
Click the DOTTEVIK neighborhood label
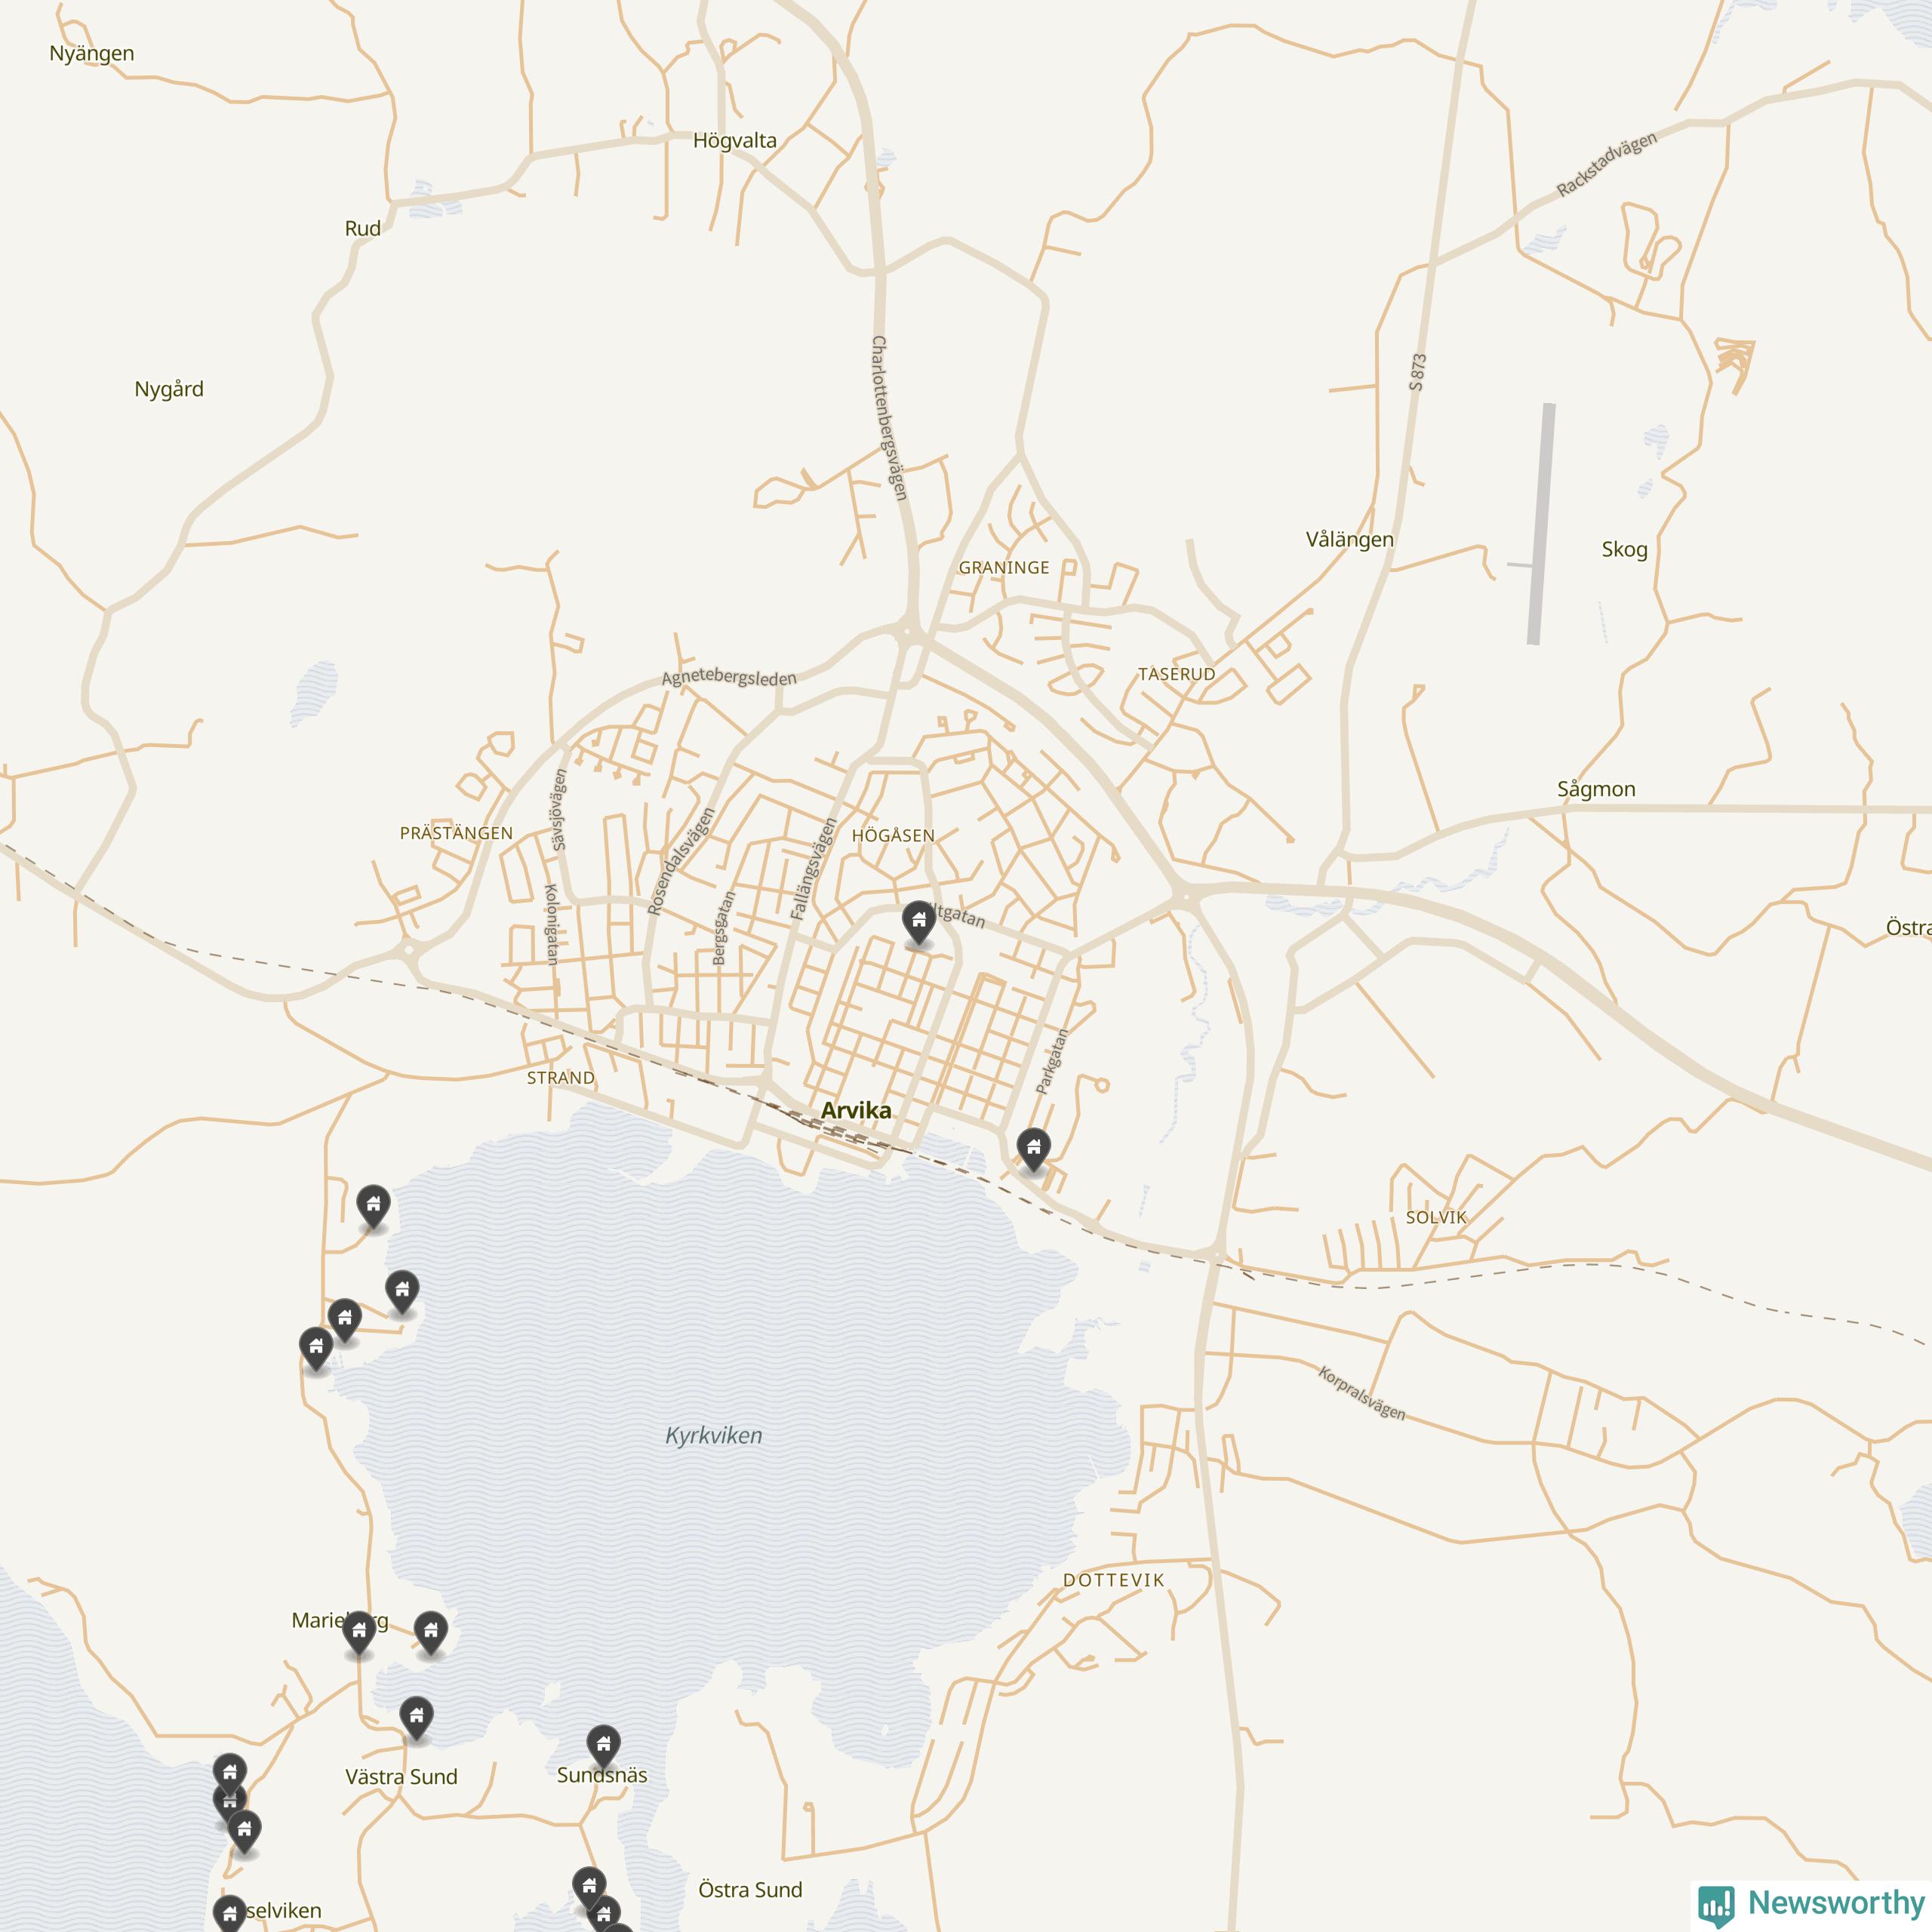(1114, 1581)
